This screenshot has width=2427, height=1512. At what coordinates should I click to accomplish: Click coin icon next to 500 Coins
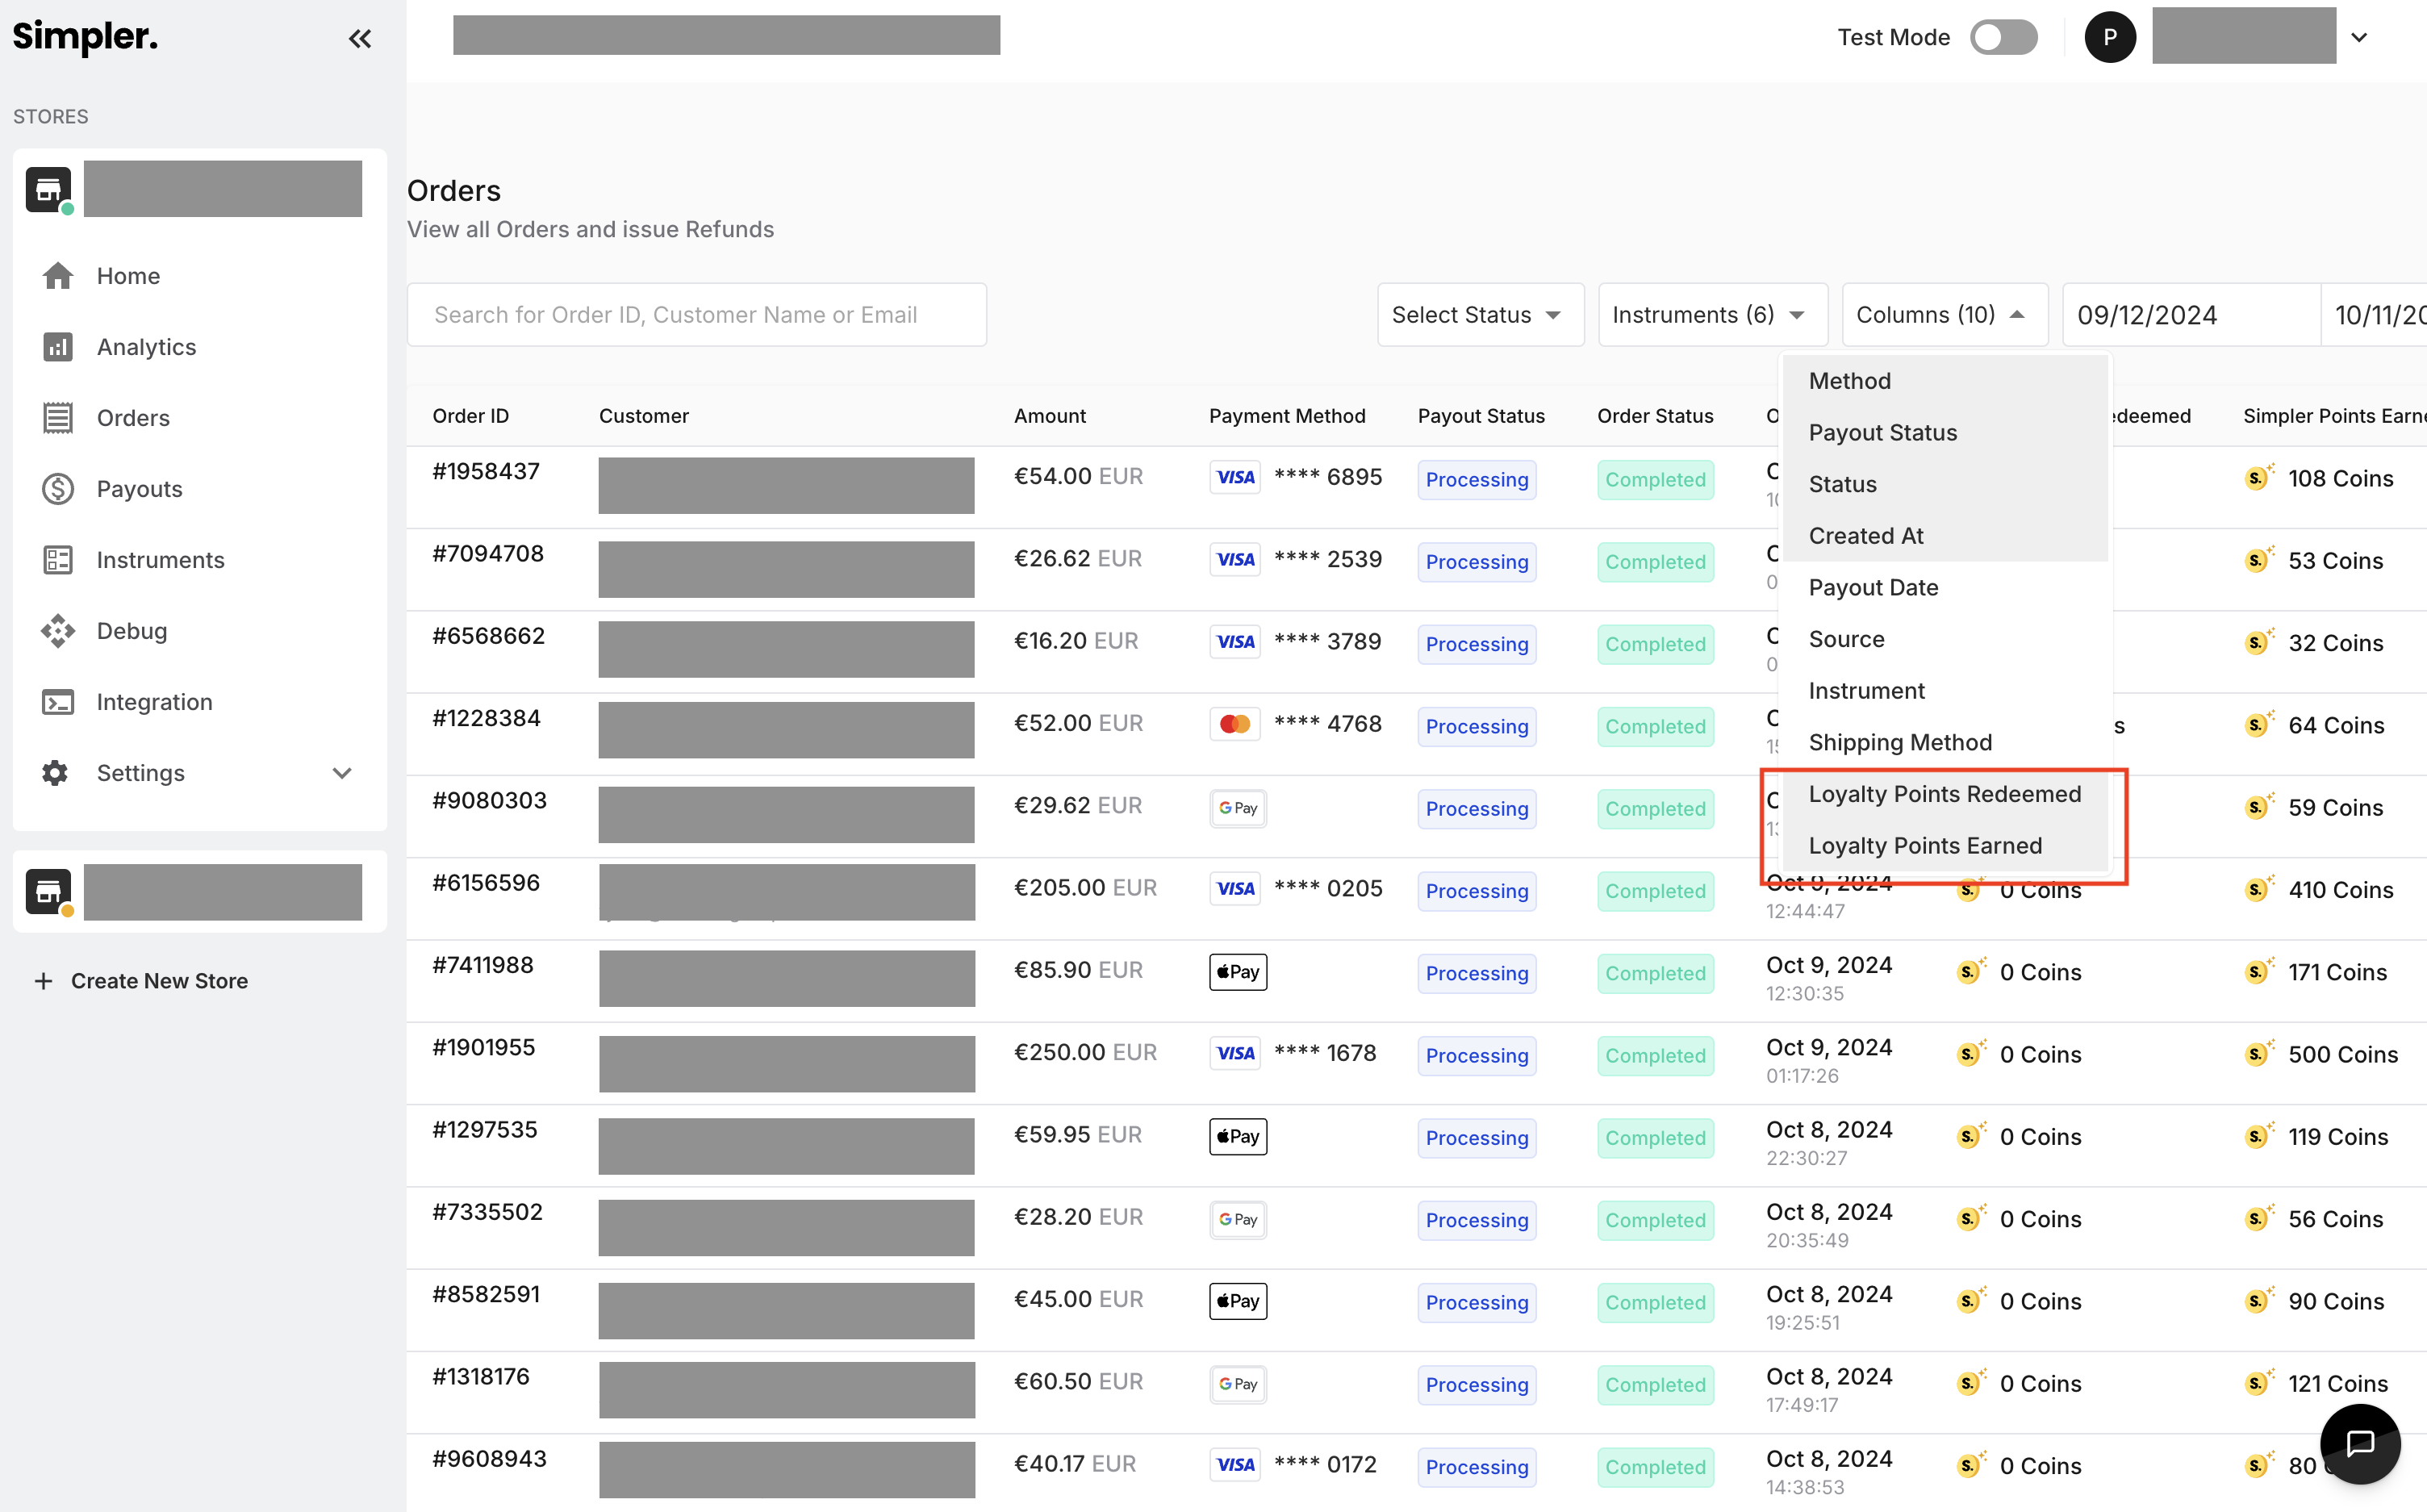2259,1052
